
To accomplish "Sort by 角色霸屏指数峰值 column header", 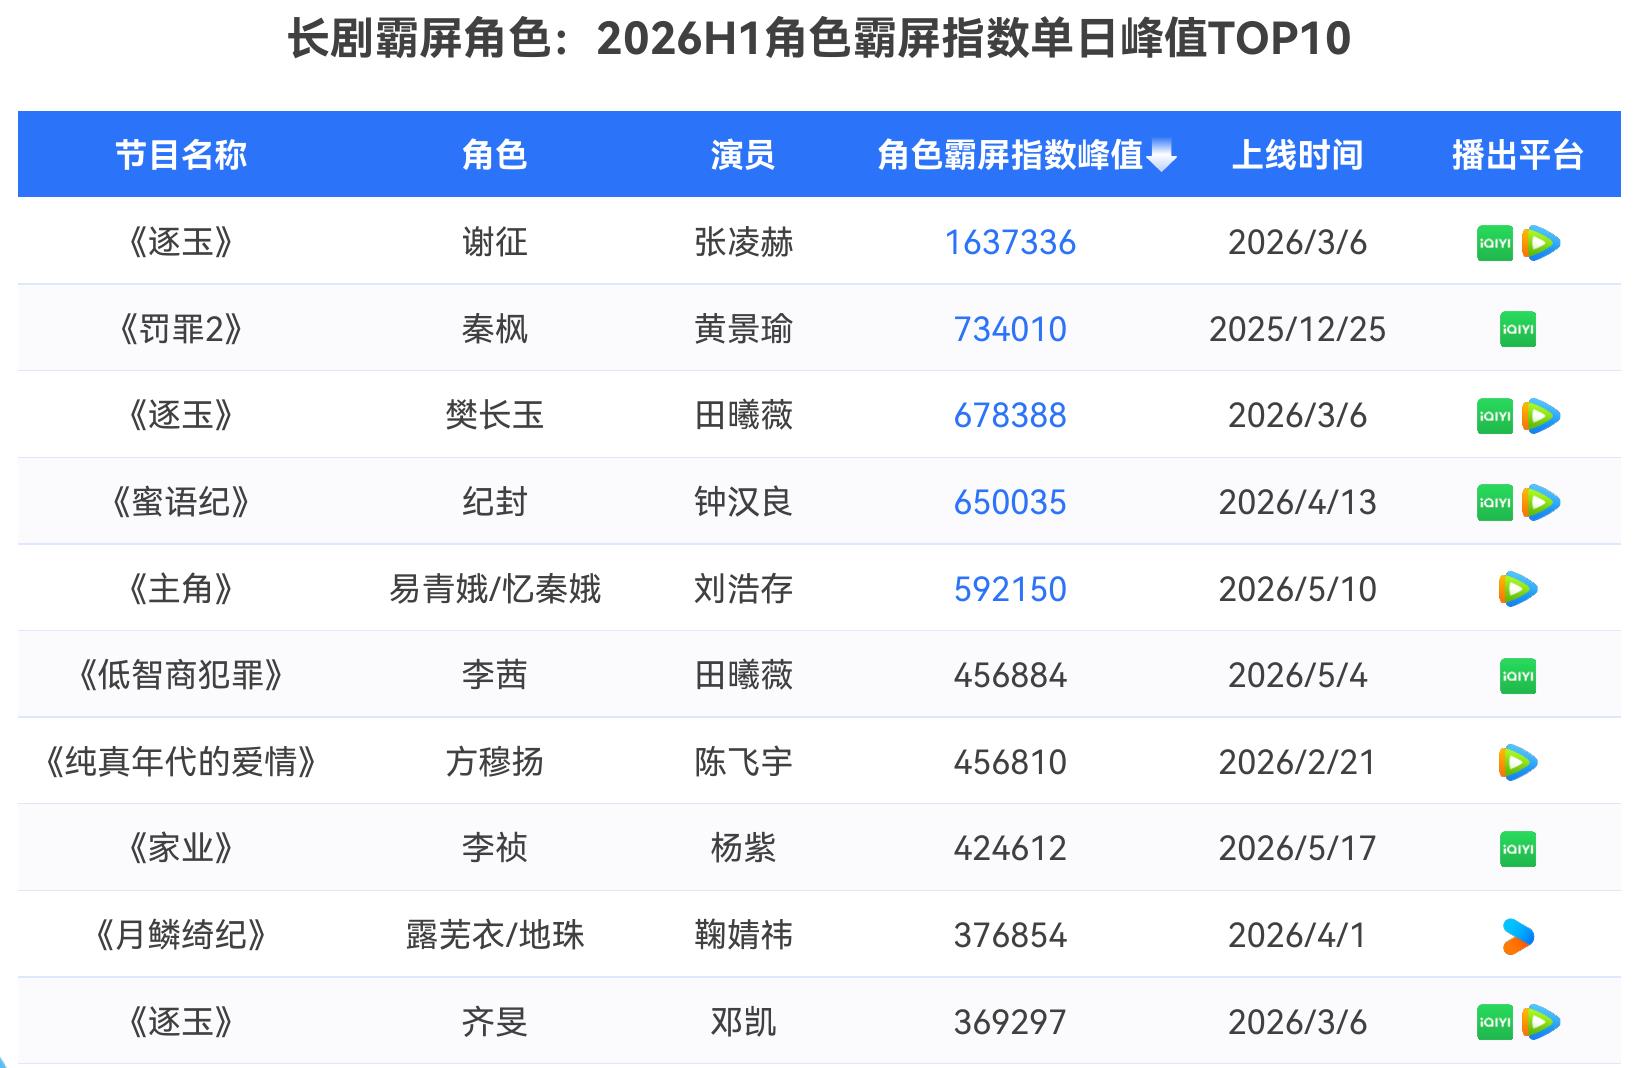I will pyautogui.click(x=1010, y=155).
